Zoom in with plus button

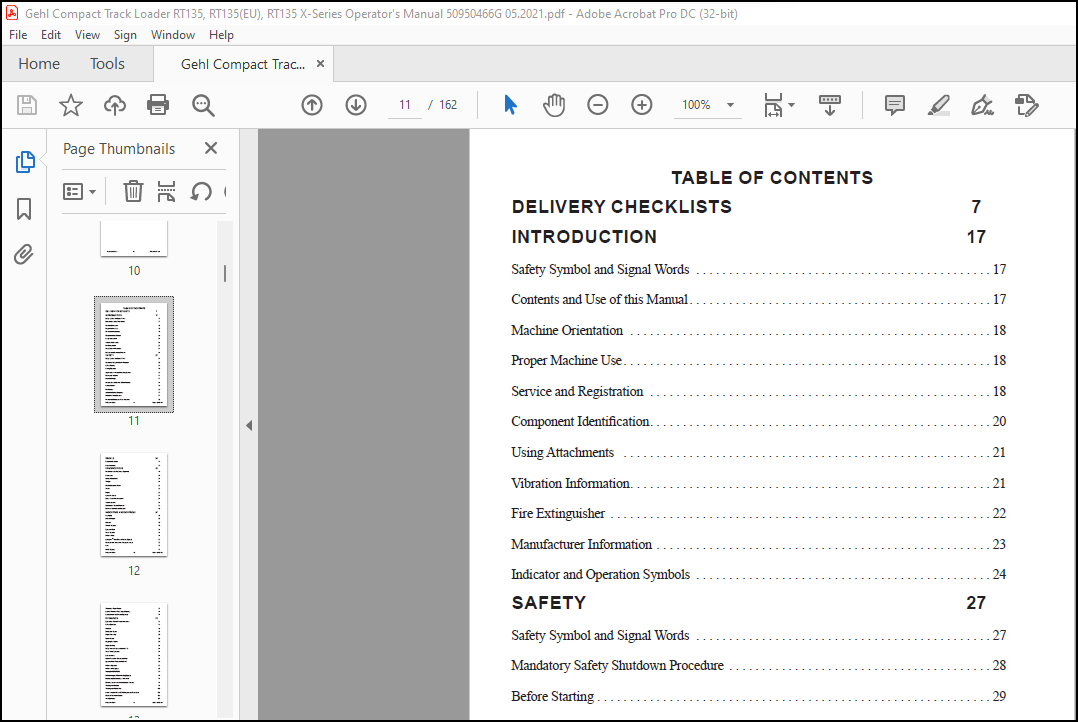(x=642, y=105)
